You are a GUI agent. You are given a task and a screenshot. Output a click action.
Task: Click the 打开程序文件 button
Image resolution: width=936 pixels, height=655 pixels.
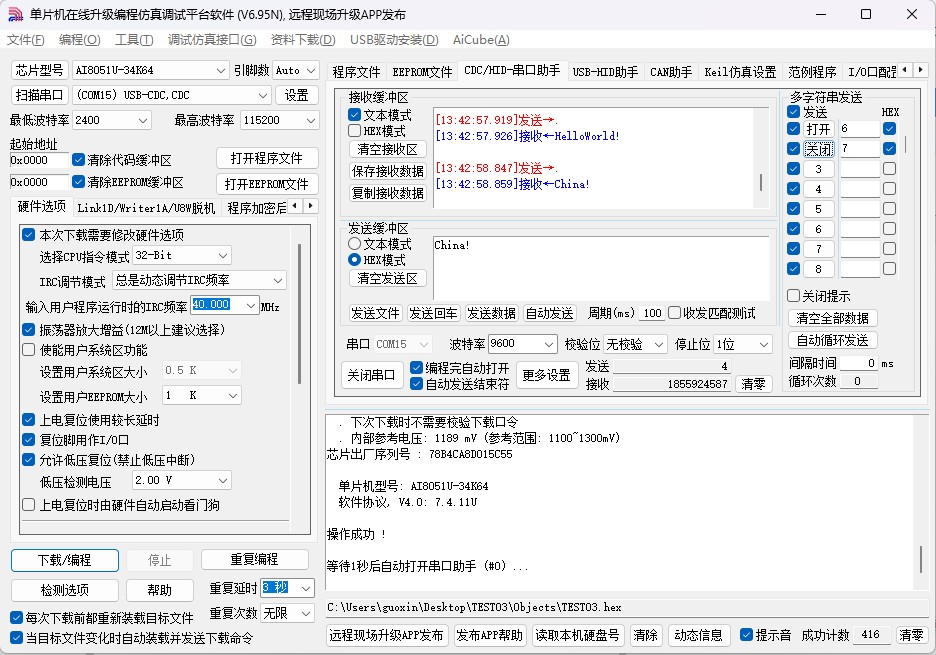coord(267,158)
